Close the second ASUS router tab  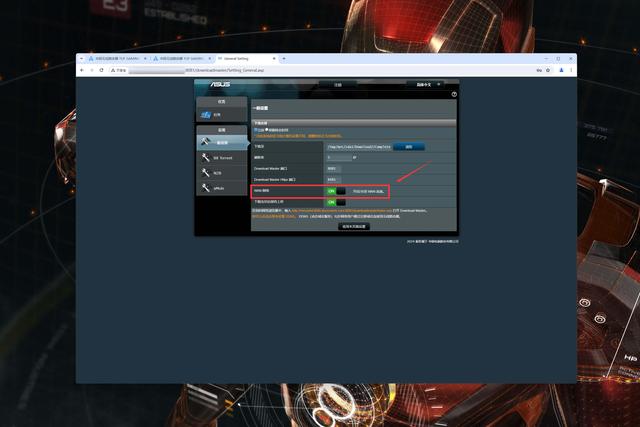tap(210, 59)
